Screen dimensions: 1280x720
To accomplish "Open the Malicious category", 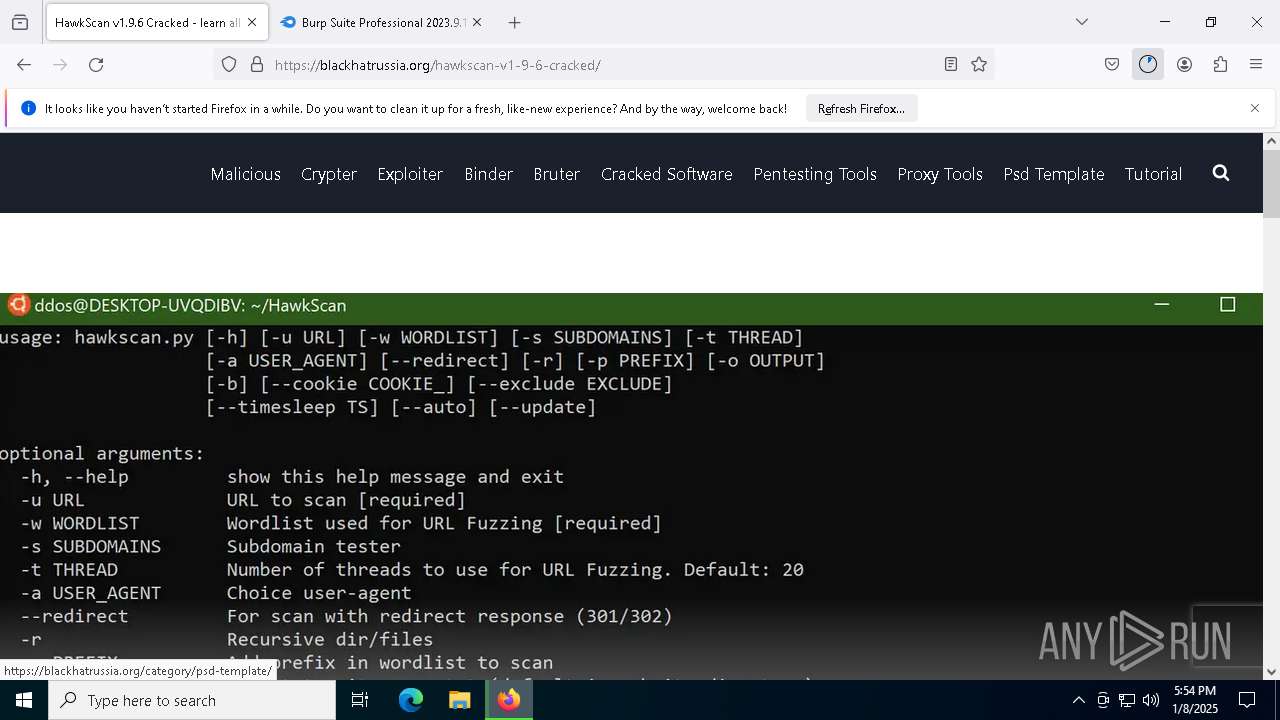I will 245,174.
